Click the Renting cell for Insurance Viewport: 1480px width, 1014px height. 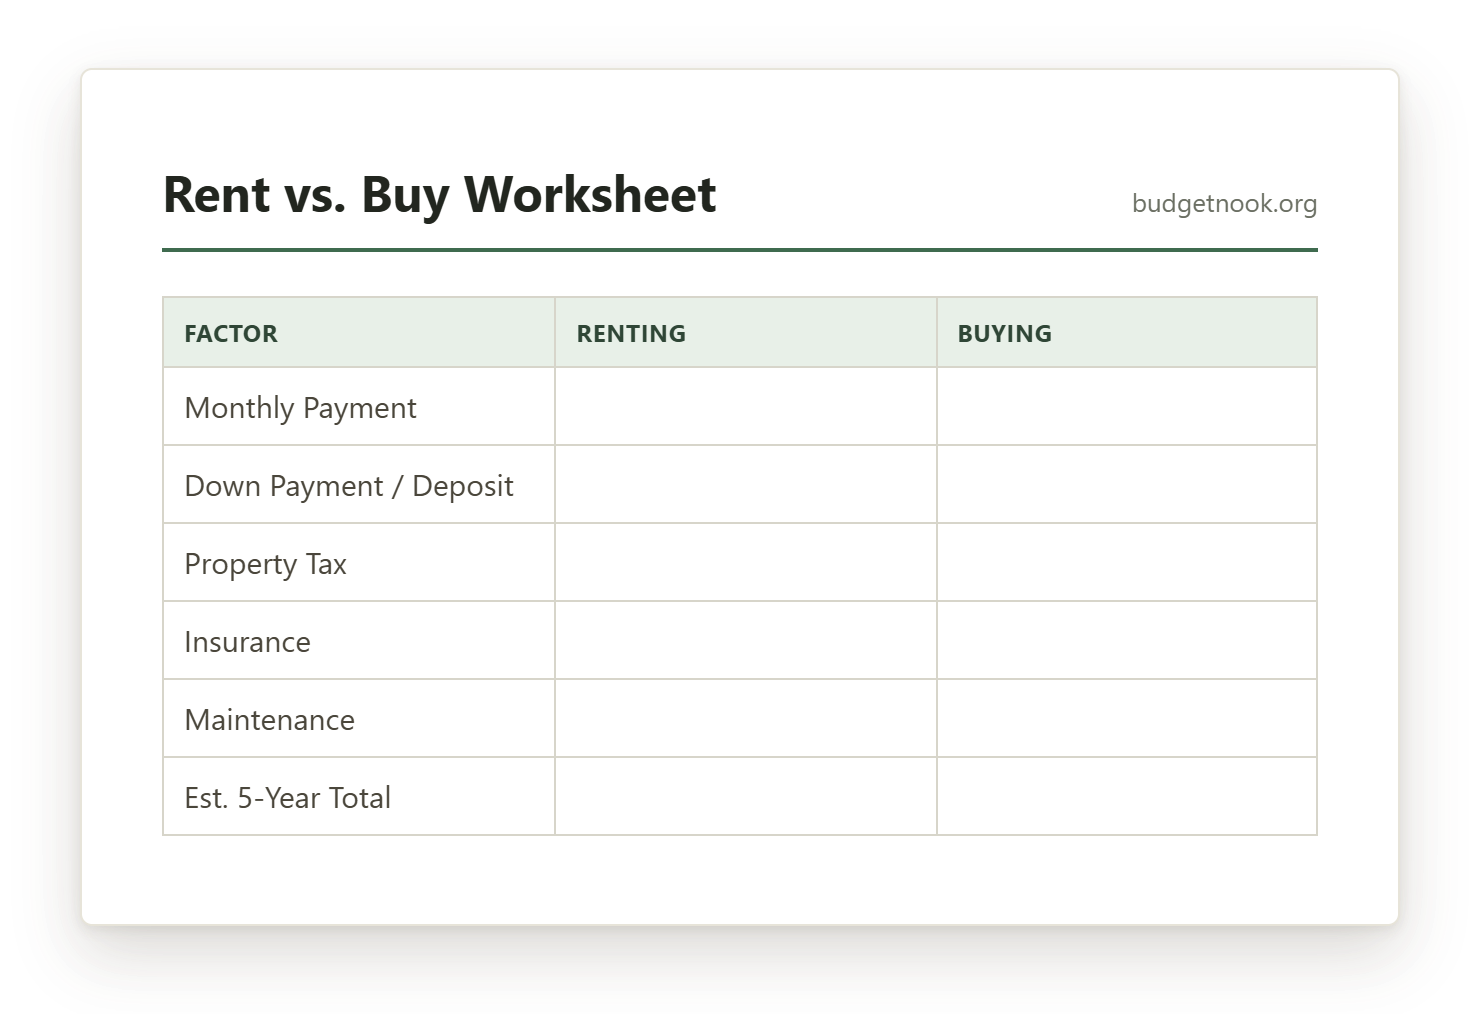[x=746, y=641]
